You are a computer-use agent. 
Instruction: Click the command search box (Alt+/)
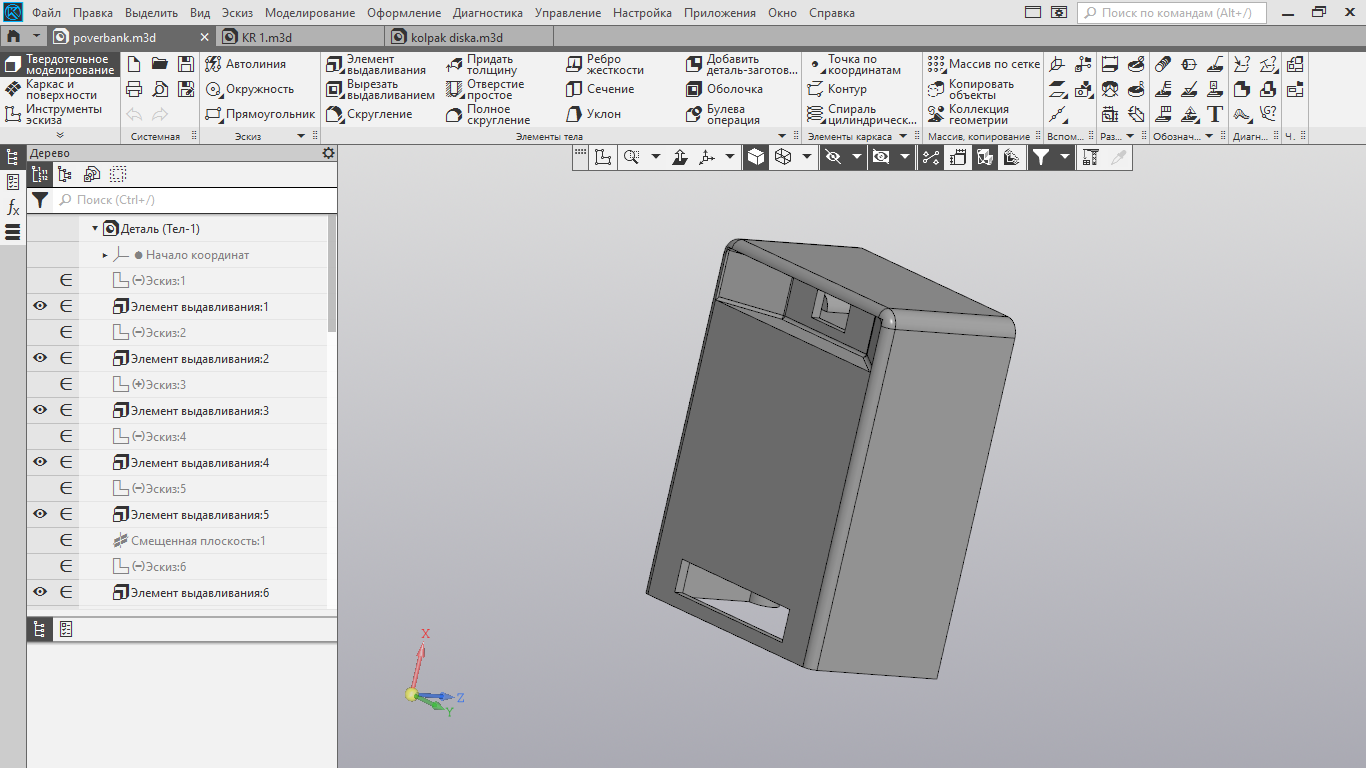coord(1171,13)
